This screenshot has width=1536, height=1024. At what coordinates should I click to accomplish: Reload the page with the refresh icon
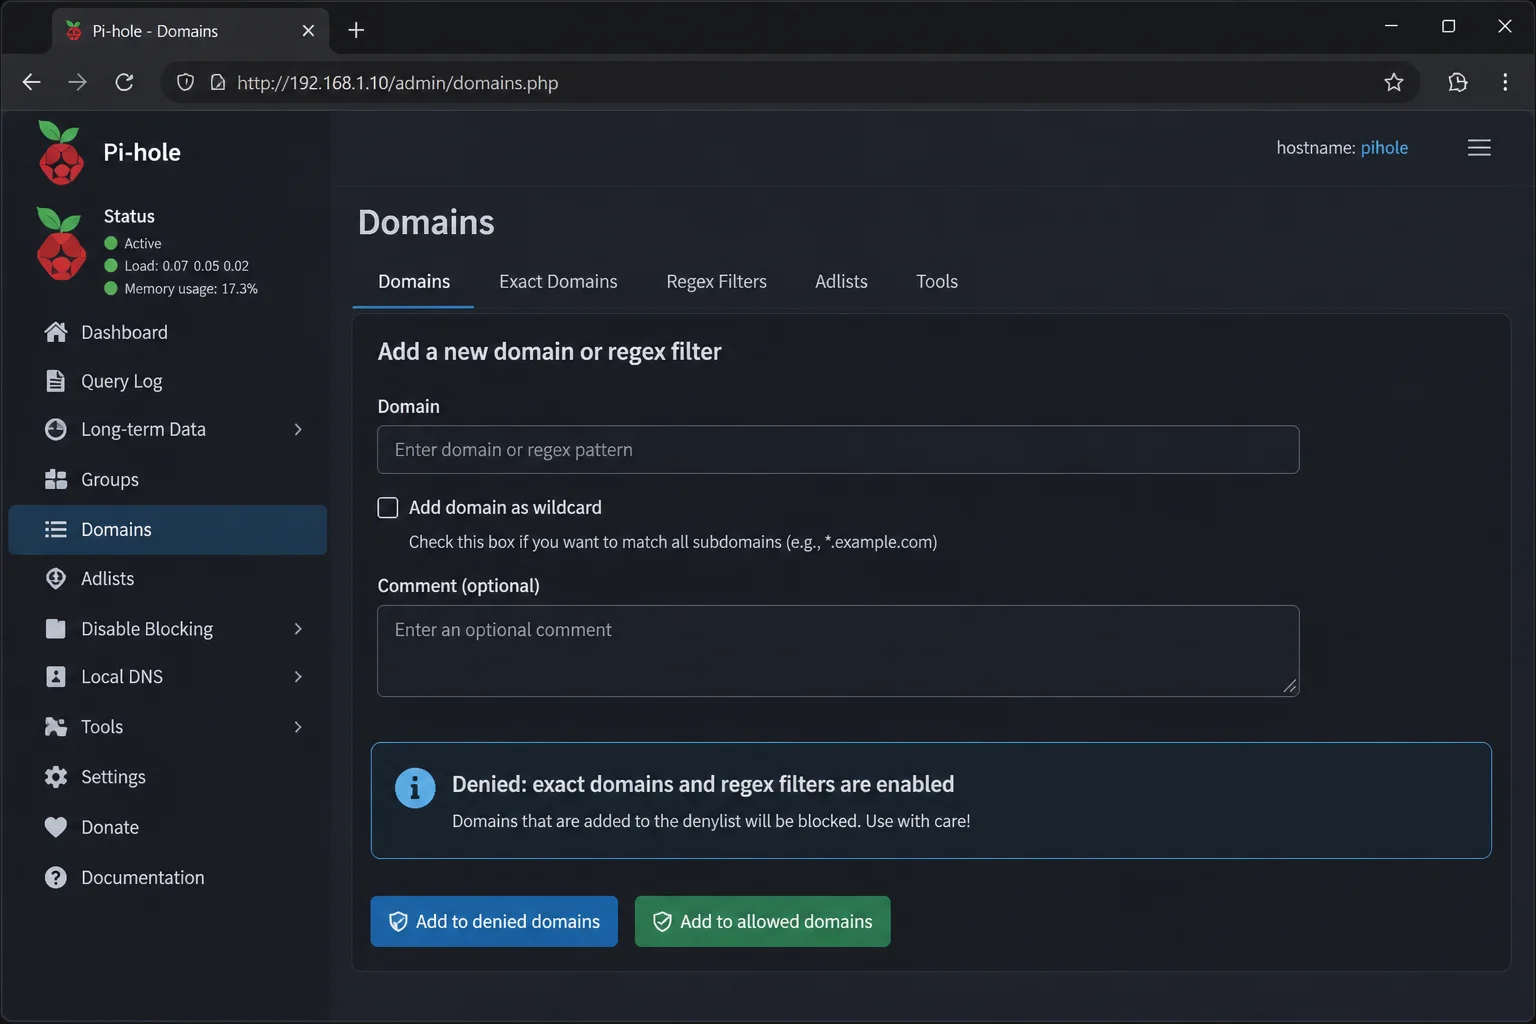click(x=124, y=82)
